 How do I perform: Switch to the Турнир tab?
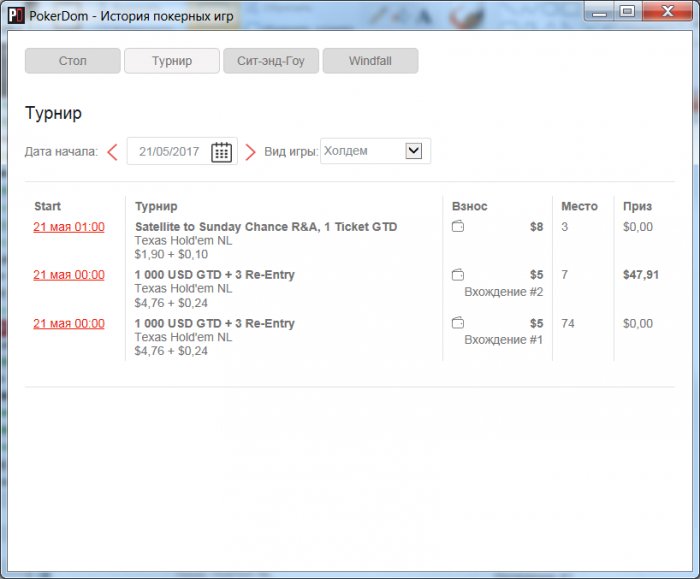pyautogui.click(x=172, y=61)
